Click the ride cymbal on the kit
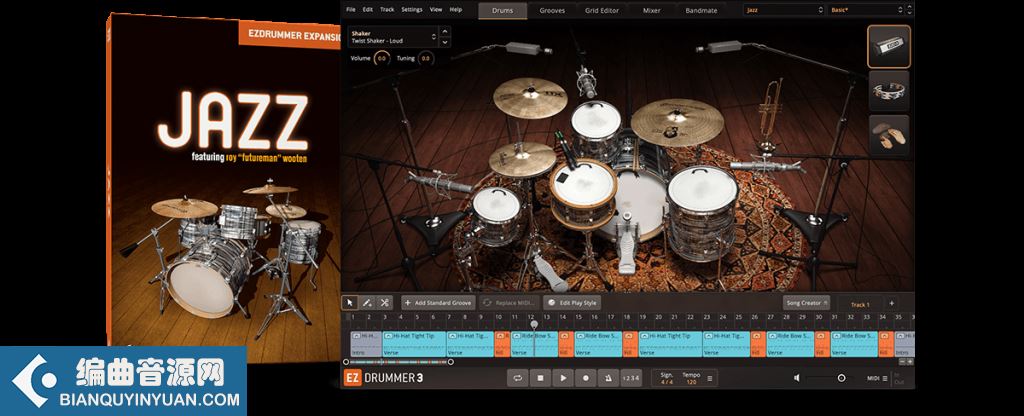Image resolution: width=1024 pixels, height=416 pixels. [677, 121]
